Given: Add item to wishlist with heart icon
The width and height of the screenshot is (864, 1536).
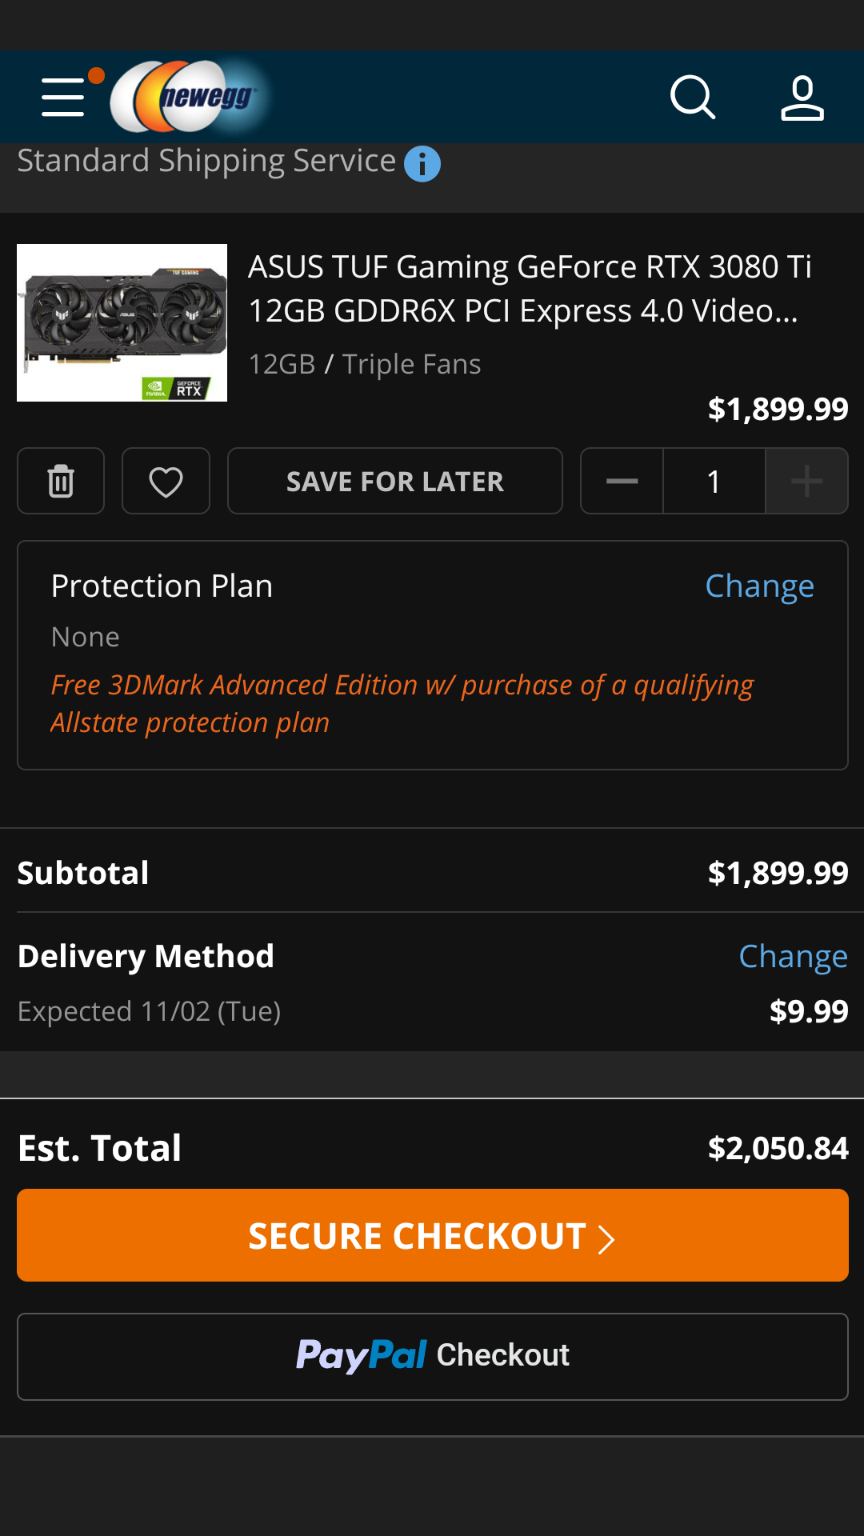Looking at the screenshot, I should (166, 481).
